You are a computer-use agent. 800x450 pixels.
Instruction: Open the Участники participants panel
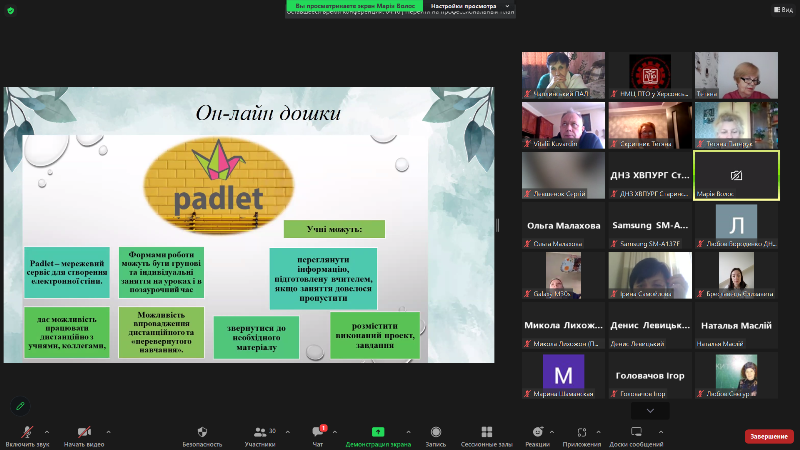click(260, 432)
